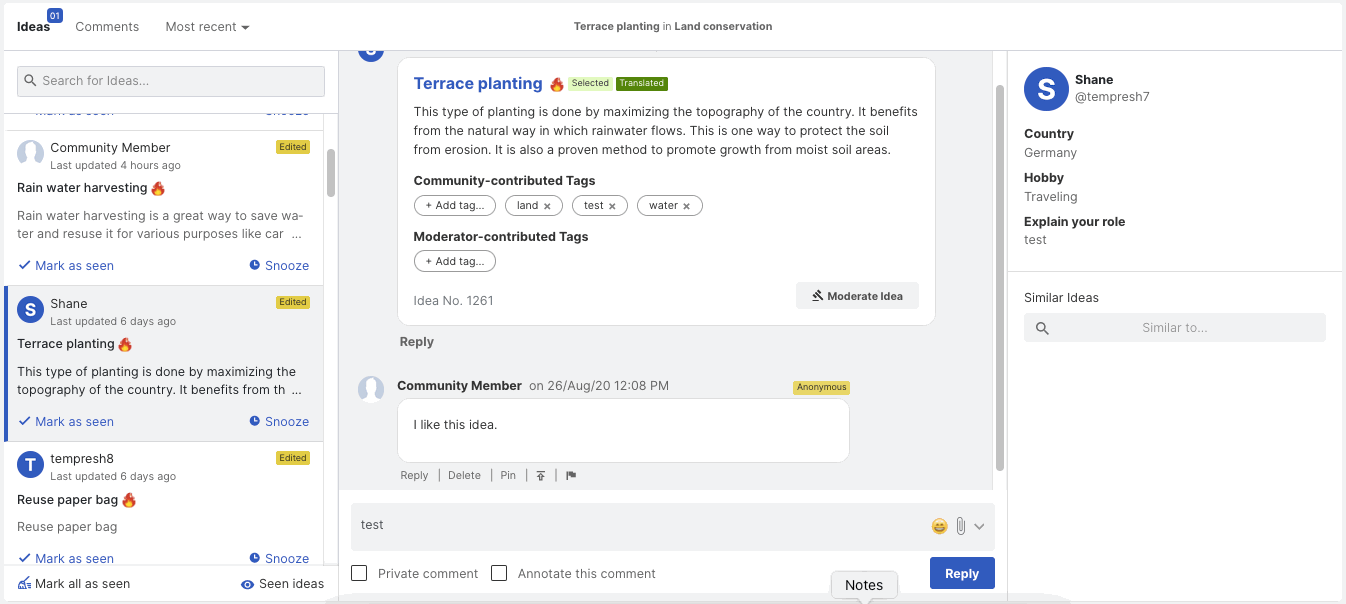
Task: Click the paperclip attachment icon
Action: tap(960, 526)
